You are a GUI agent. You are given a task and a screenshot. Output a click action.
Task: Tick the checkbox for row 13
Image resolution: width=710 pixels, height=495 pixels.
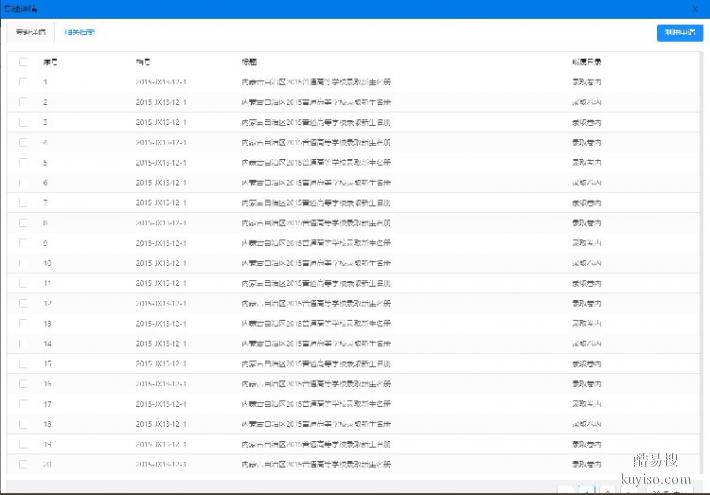click(23, 323)
